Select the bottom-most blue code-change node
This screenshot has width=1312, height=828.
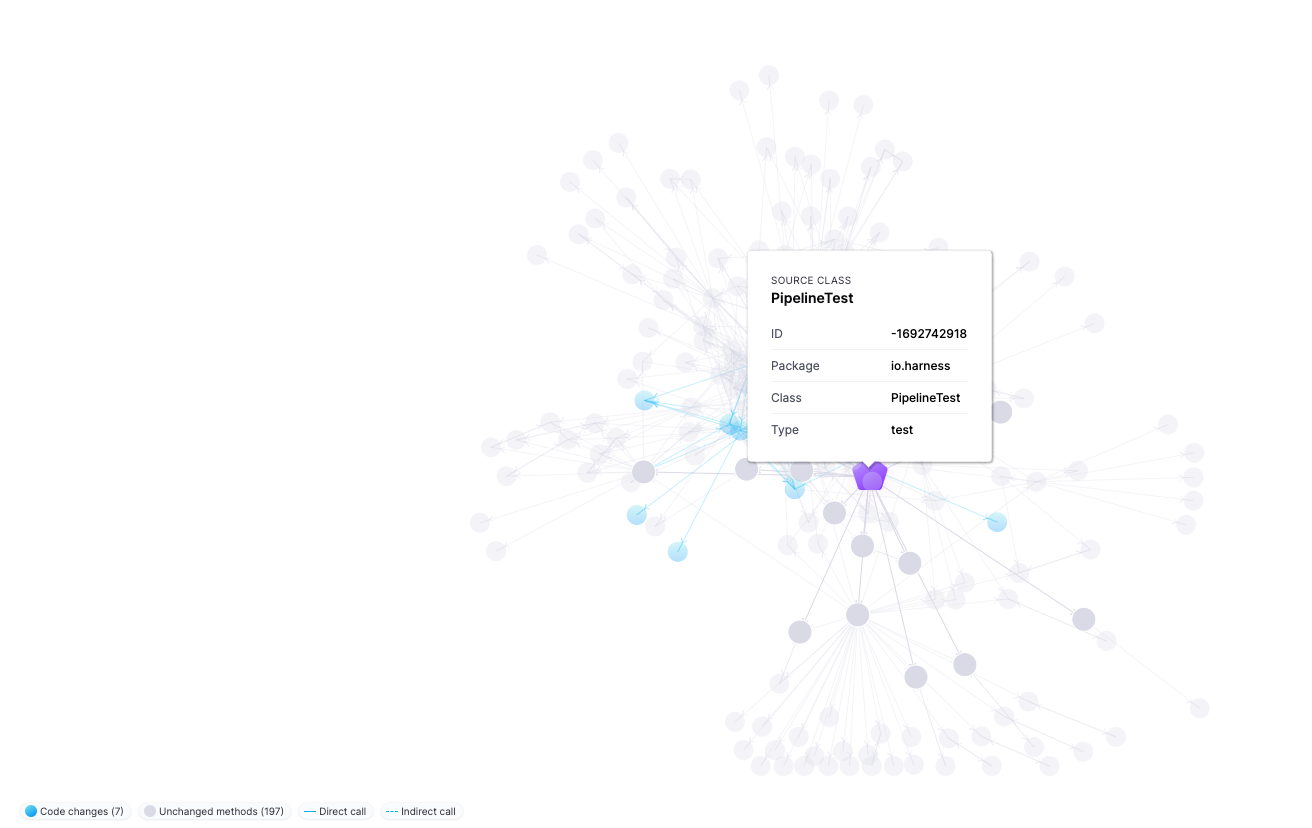click(678, 551)
